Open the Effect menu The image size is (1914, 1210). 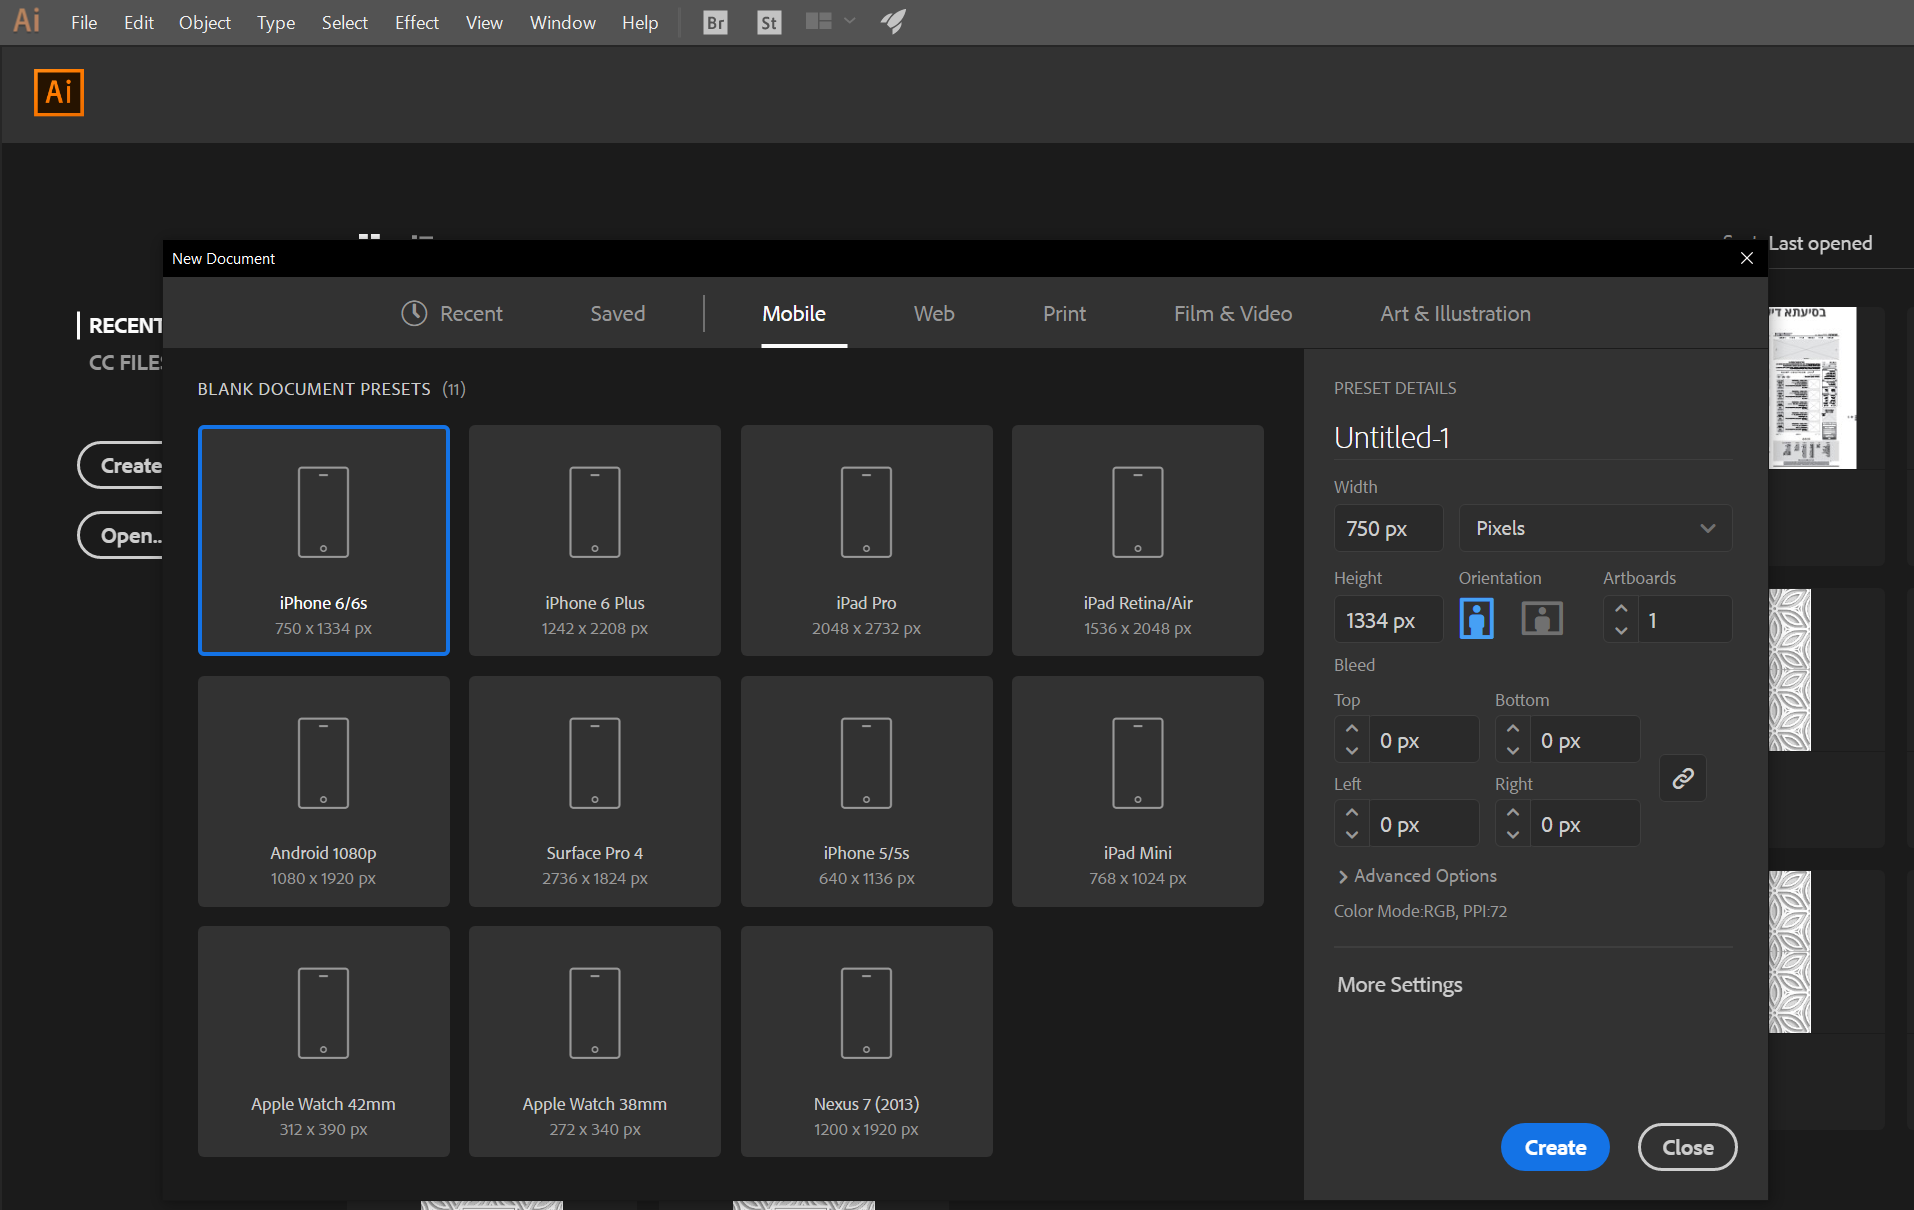coord(416,22)
